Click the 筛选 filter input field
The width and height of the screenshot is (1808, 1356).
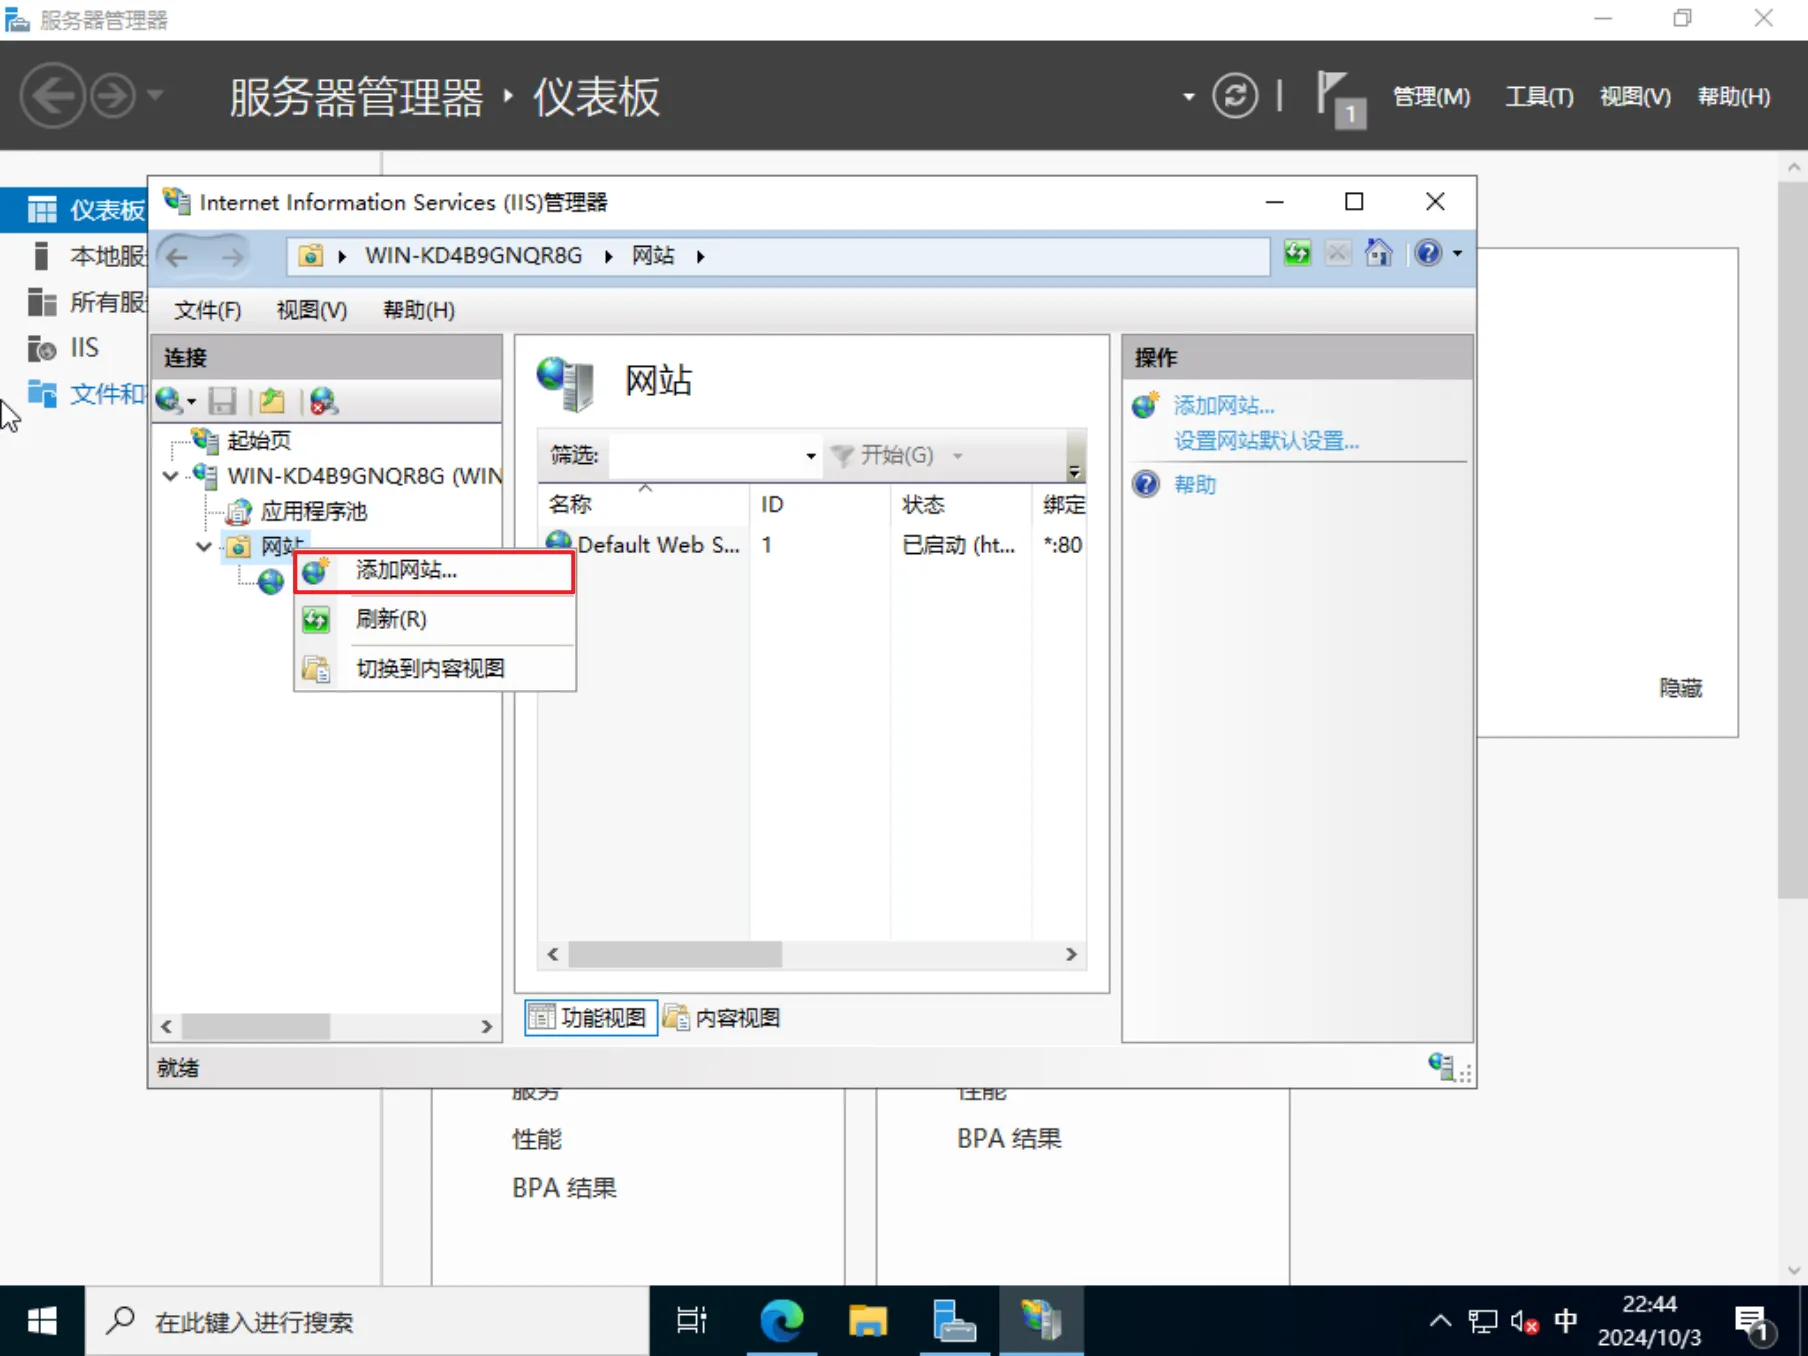point(704,456)
